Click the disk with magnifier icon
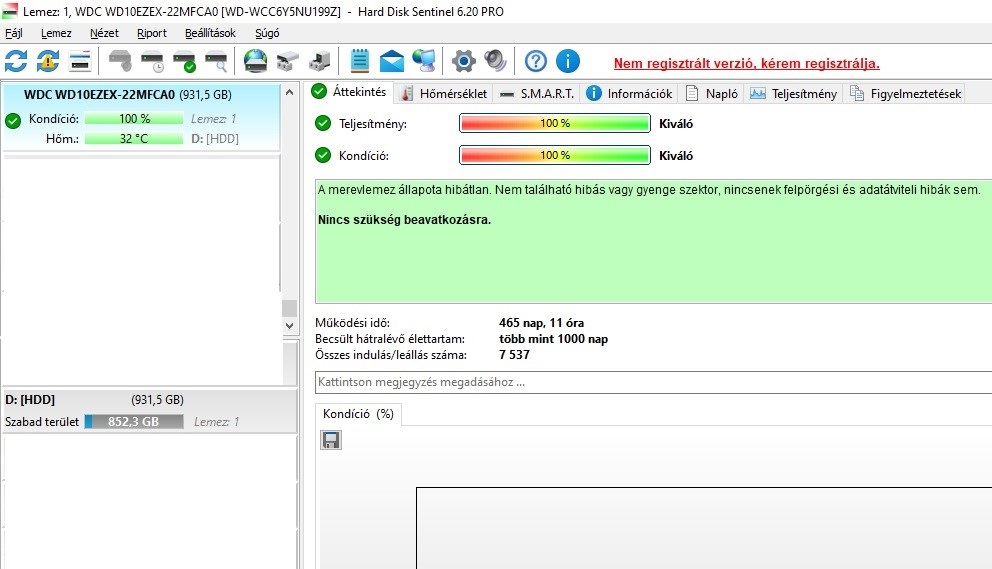Viewport: 992px width, 569px height. click(216, 61)
